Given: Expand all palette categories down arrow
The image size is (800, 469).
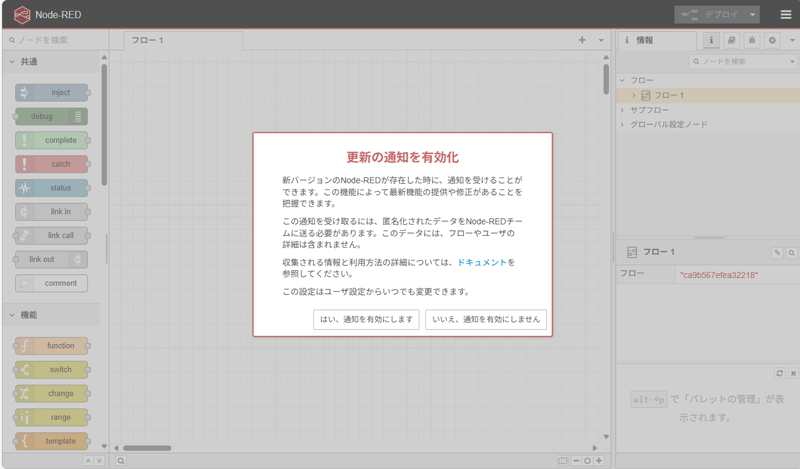Looking at the screenshot, I should coord(99,461).
